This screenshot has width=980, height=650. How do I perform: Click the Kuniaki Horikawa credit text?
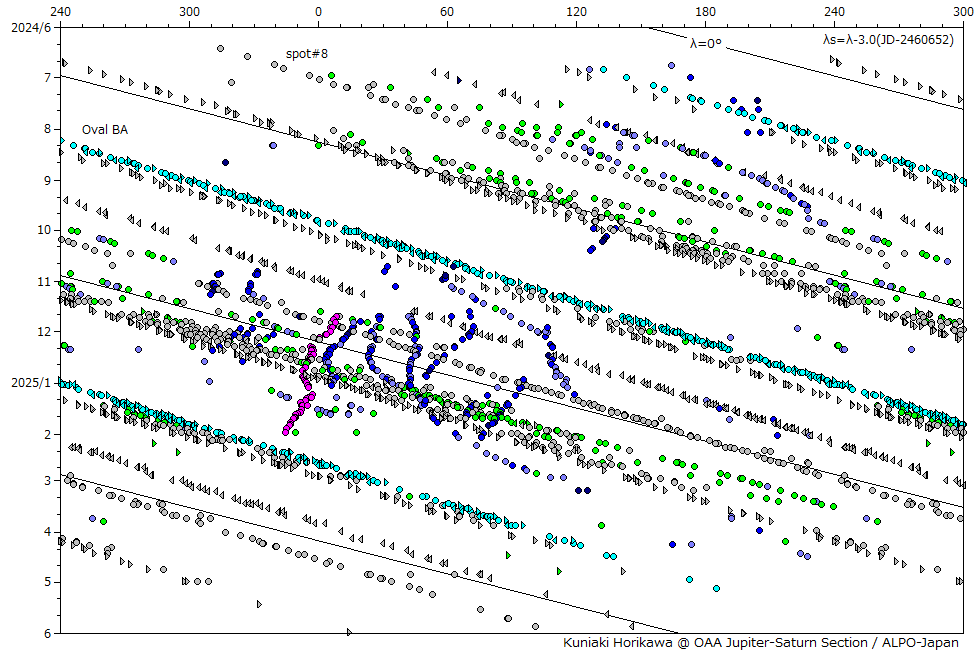[760, 642]
